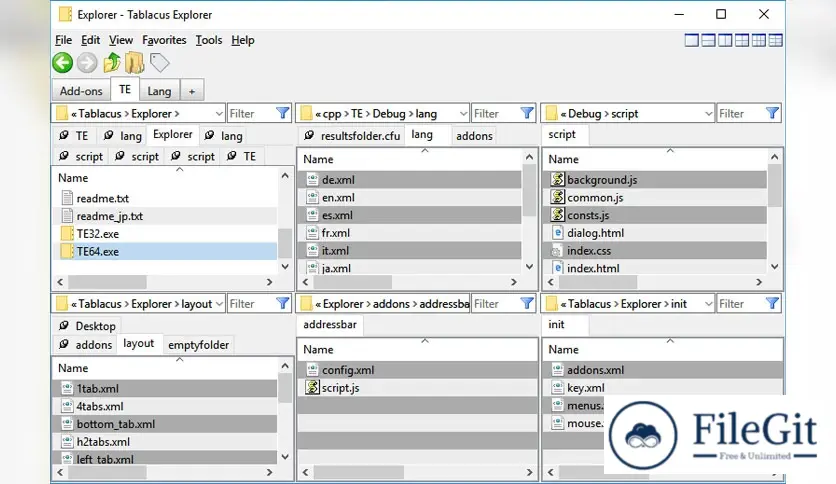Select readme_jp.txt file
Image resolution: width=836 pixels, height=484 pixels.
click(165, 216)
